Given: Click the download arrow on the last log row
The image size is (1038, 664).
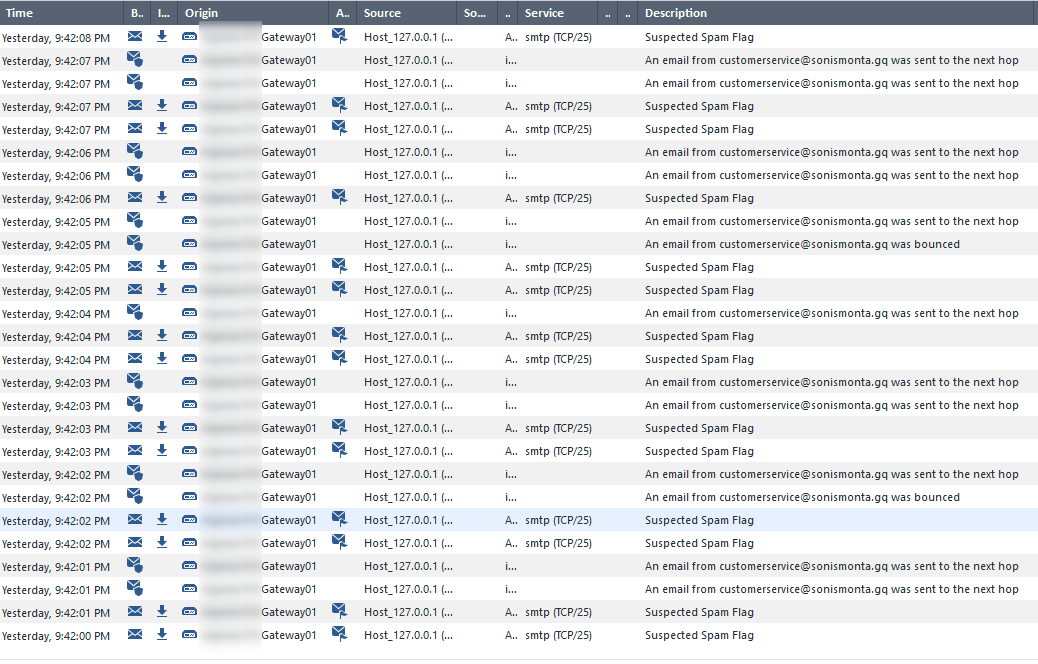Looking at the screenshot, I should coord(161,635).
